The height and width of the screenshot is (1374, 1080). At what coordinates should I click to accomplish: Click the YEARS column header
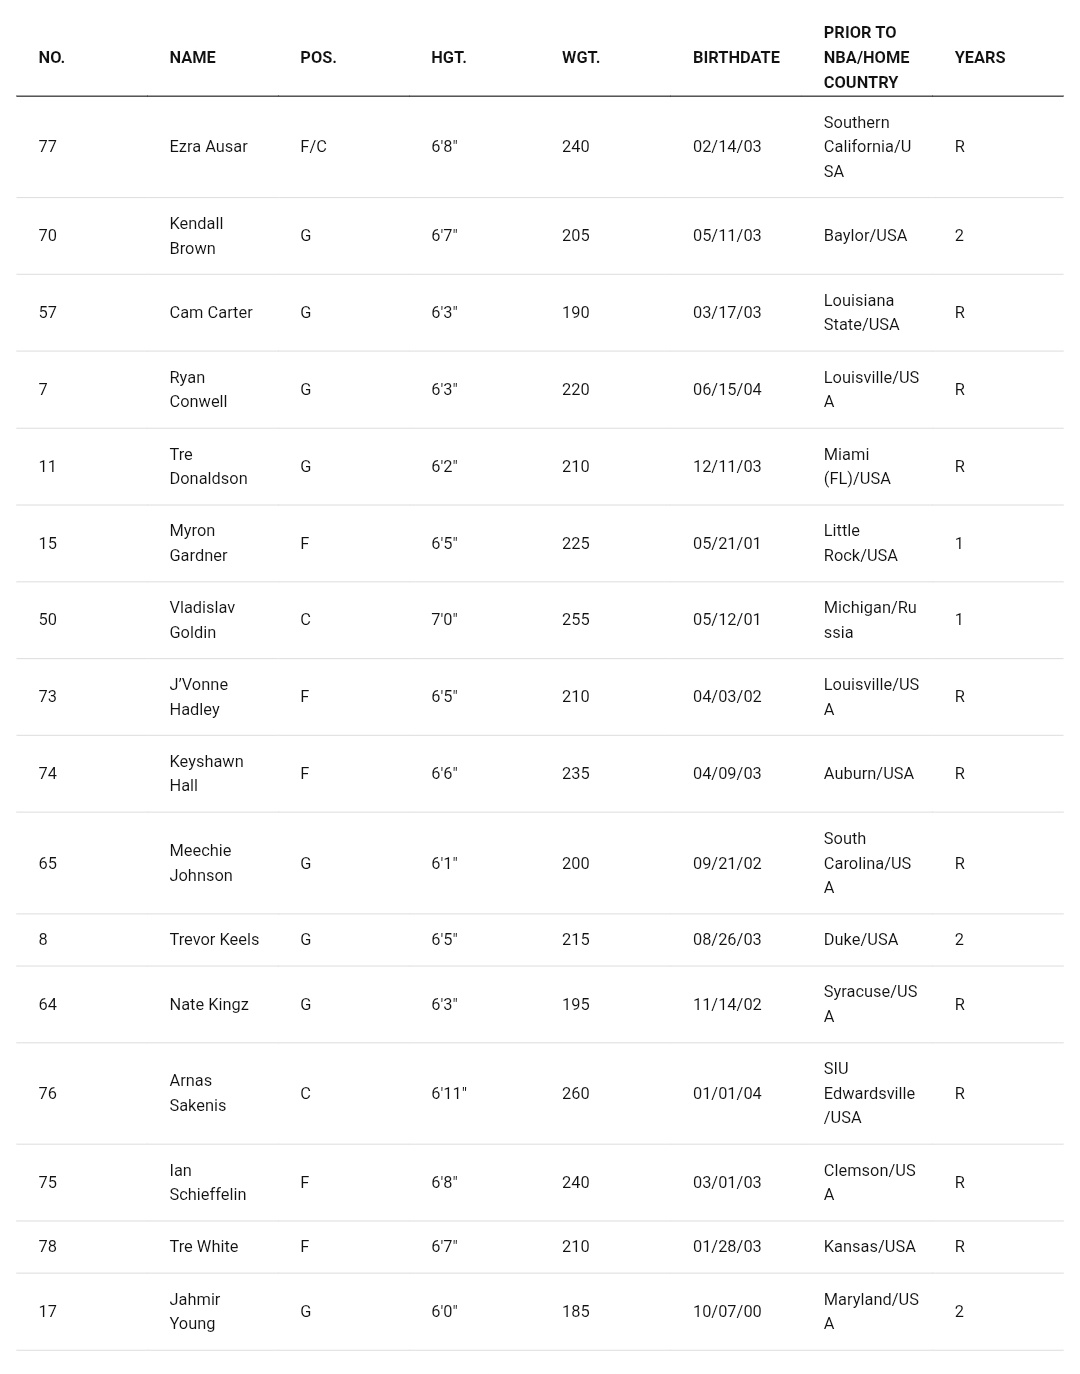(979, 58)
